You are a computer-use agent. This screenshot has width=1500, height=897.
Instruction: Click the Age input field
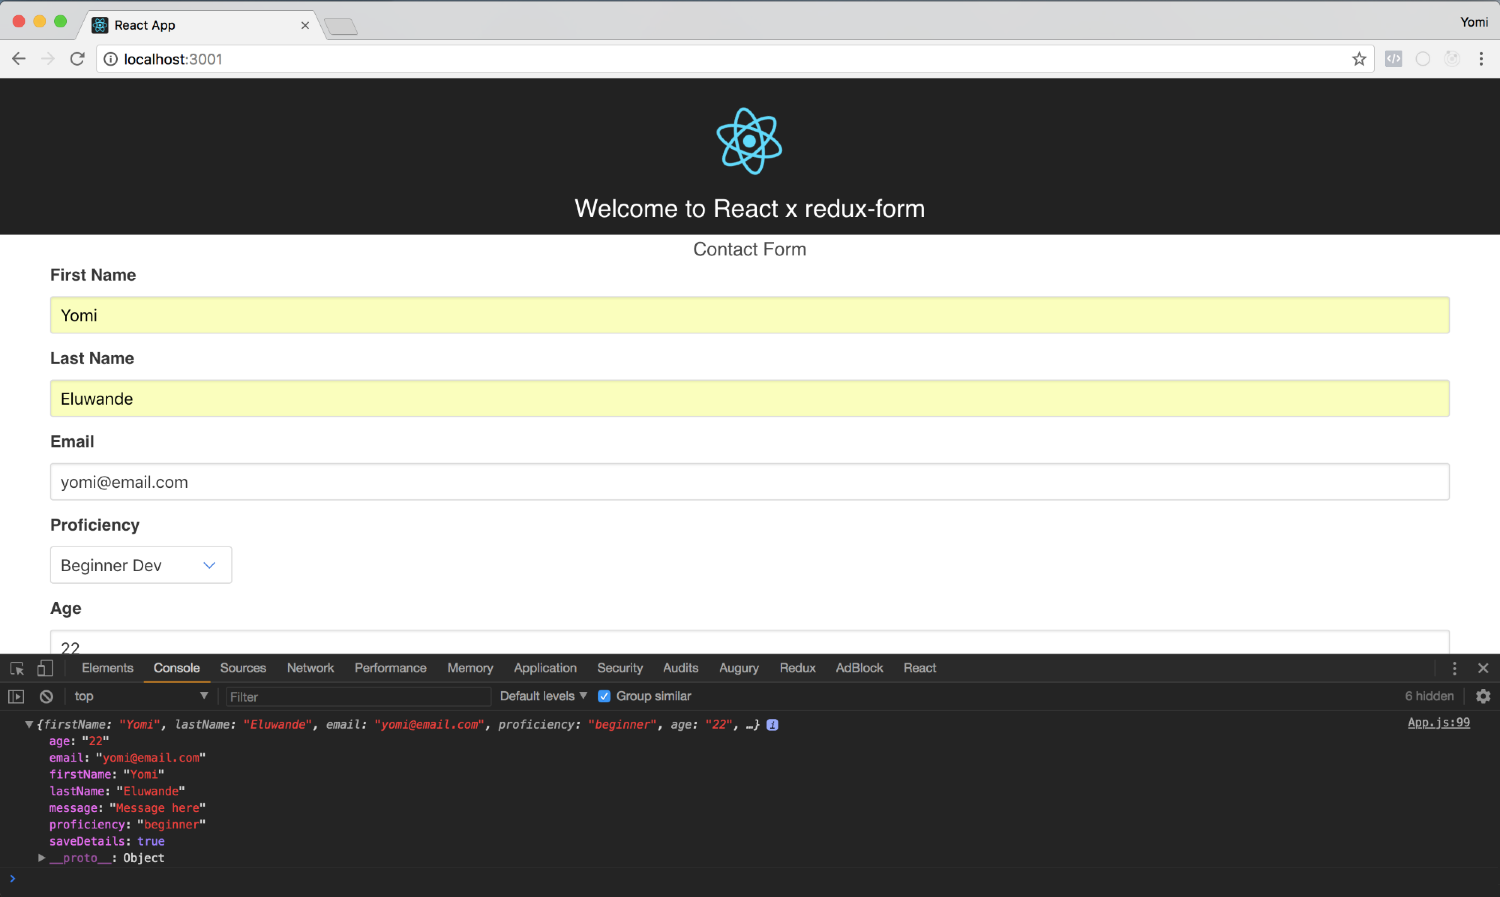(x=750, y=642)
